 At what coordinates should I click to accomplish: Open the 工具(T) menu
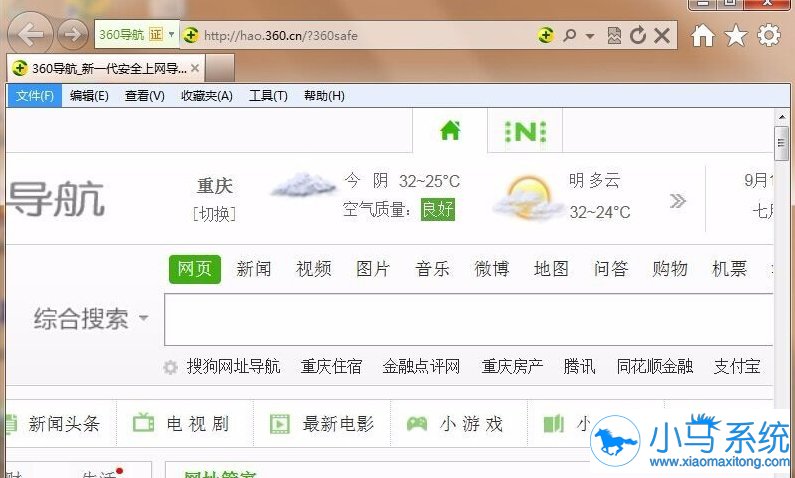point(268,96)
